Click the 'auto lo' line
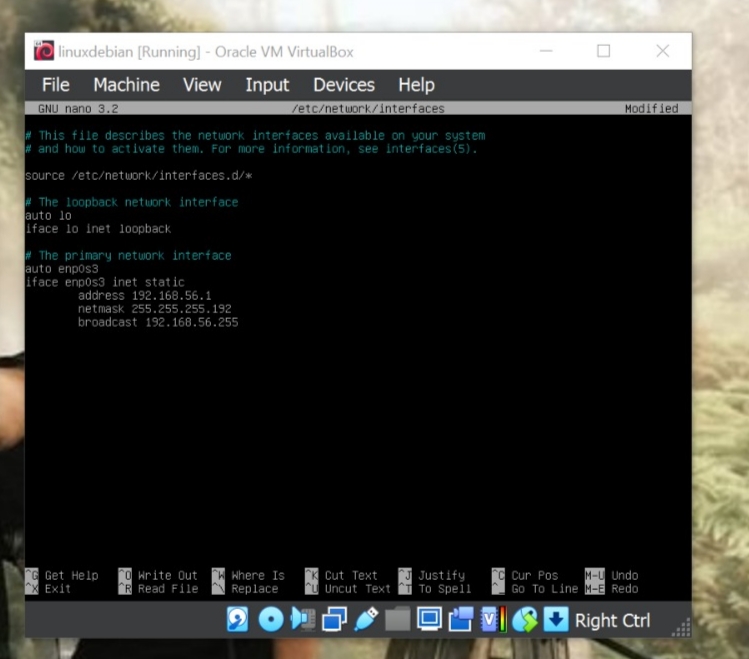The height and width of the screenshot is (659, 749). tap(48, 215)
